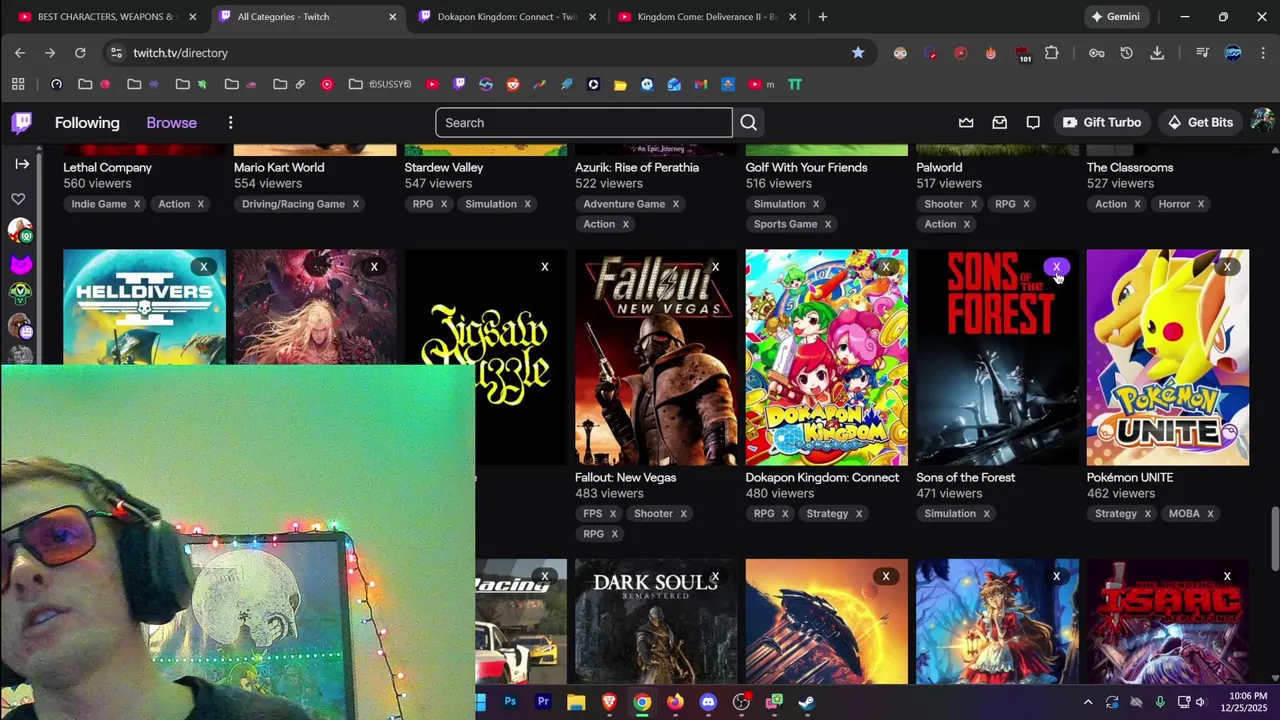Open the Chrome extensions puzzle icon
This screenshot has height=720, width=1280.
1051,52
